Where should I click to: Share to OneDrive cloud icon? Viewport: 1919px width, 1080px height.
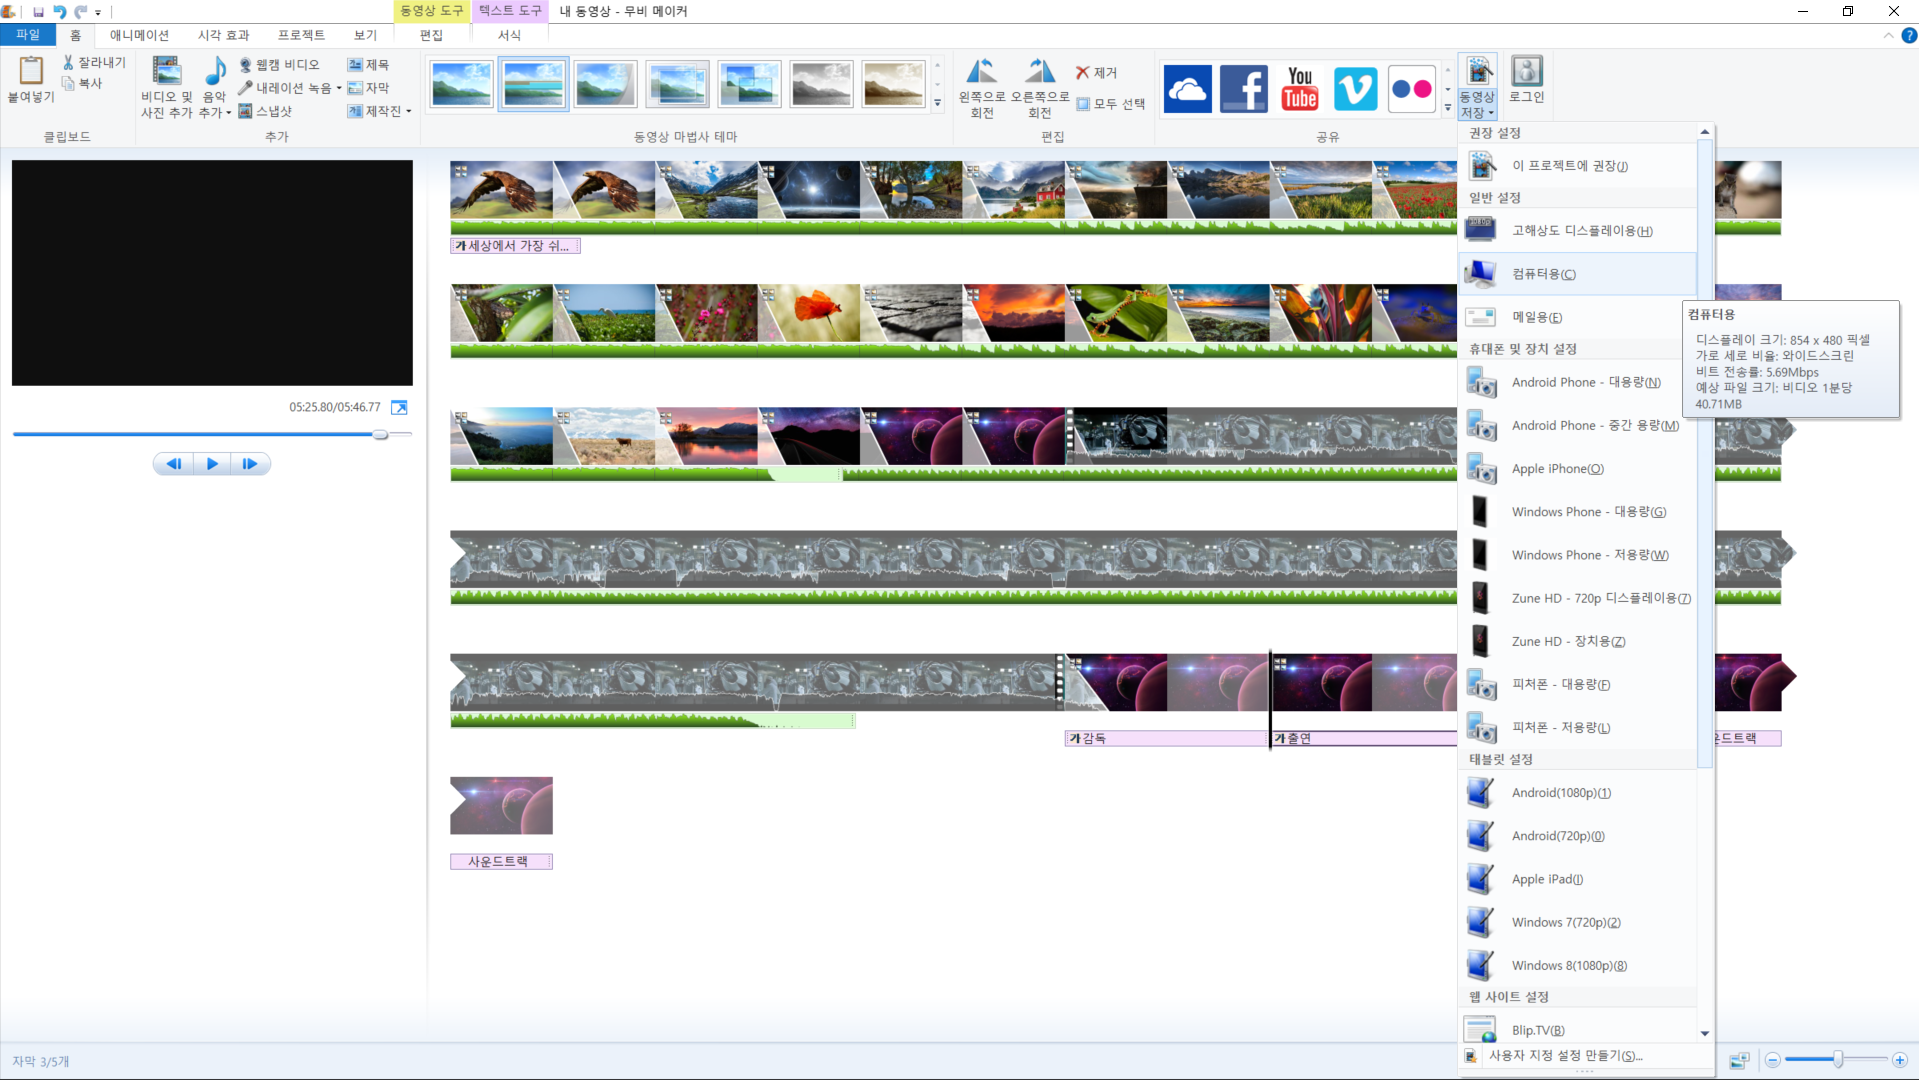(1188, 89)
